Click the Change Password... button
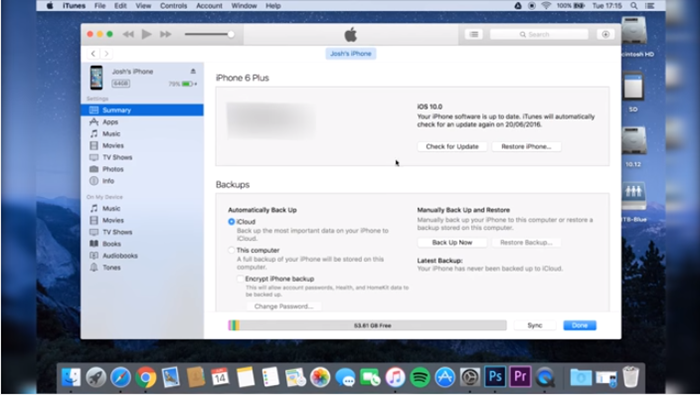The width and height of the screenshot is (700, 395). [283, 306]
